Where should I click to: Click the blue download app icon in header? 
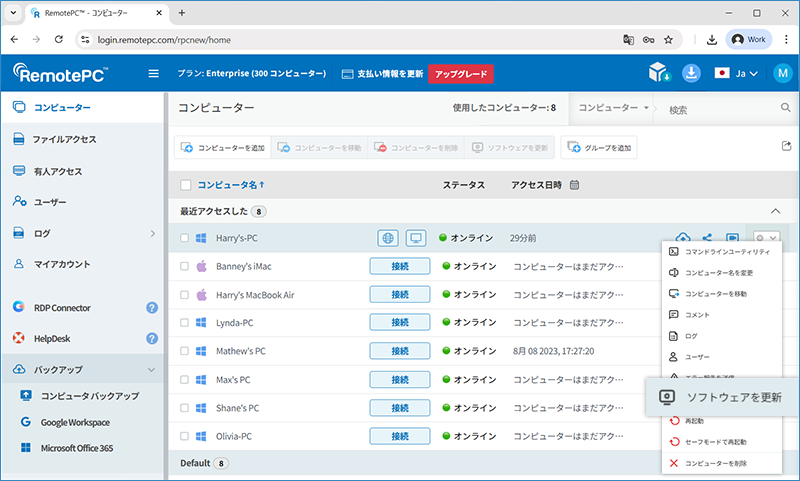coord(691,73)
